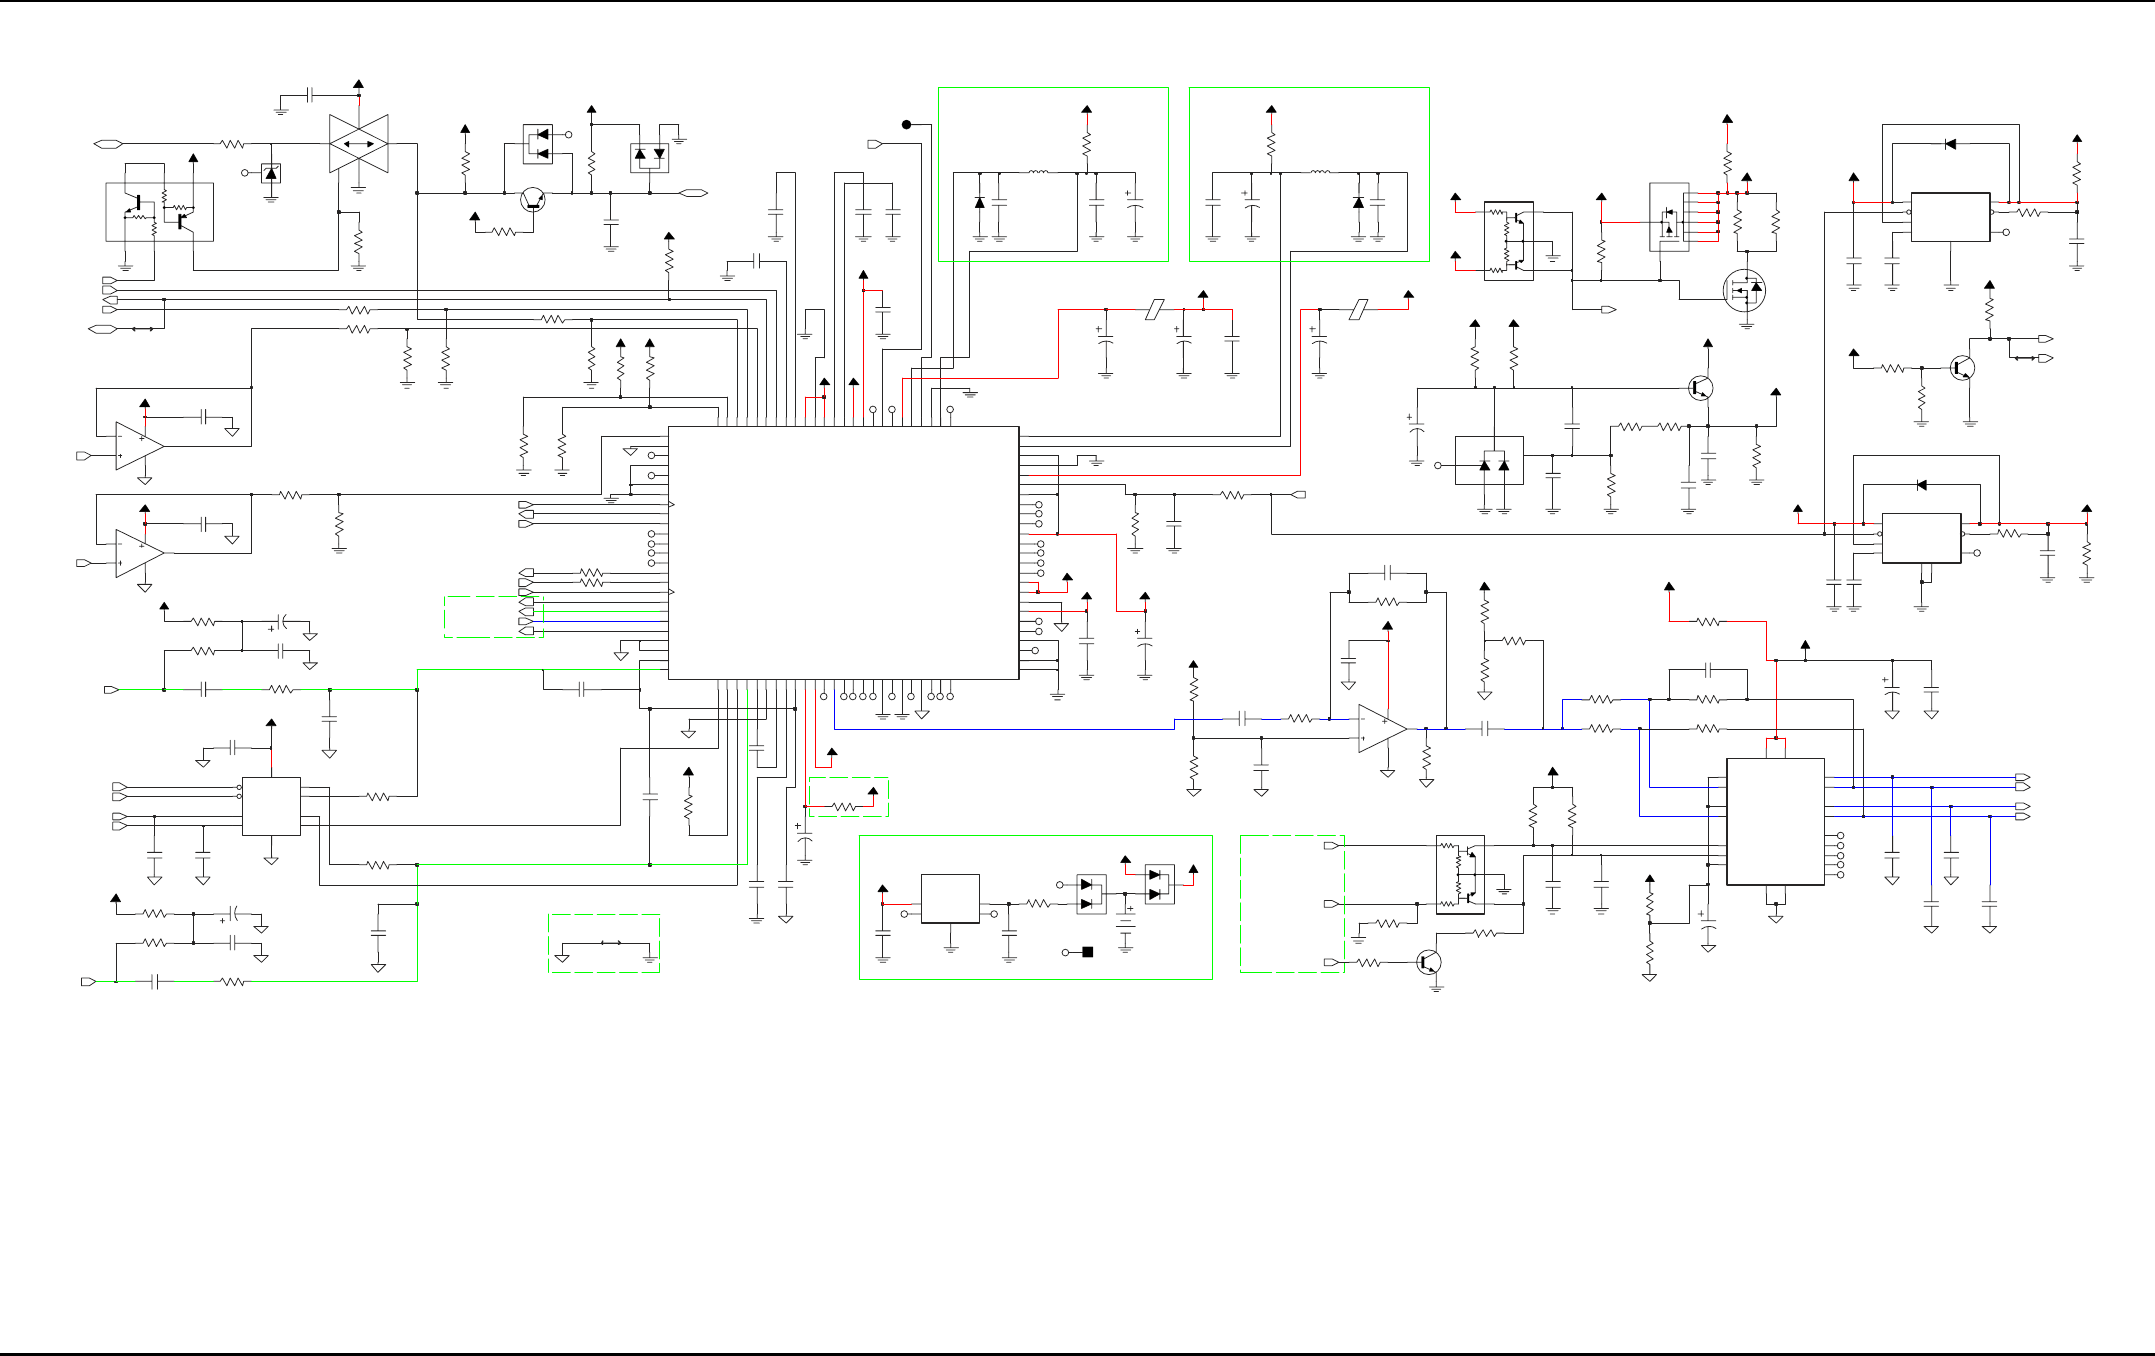Screen dimensions: 2155x1356
Task: Select the dual-diode box next to the battery
Action: (x=1159, y=885)
